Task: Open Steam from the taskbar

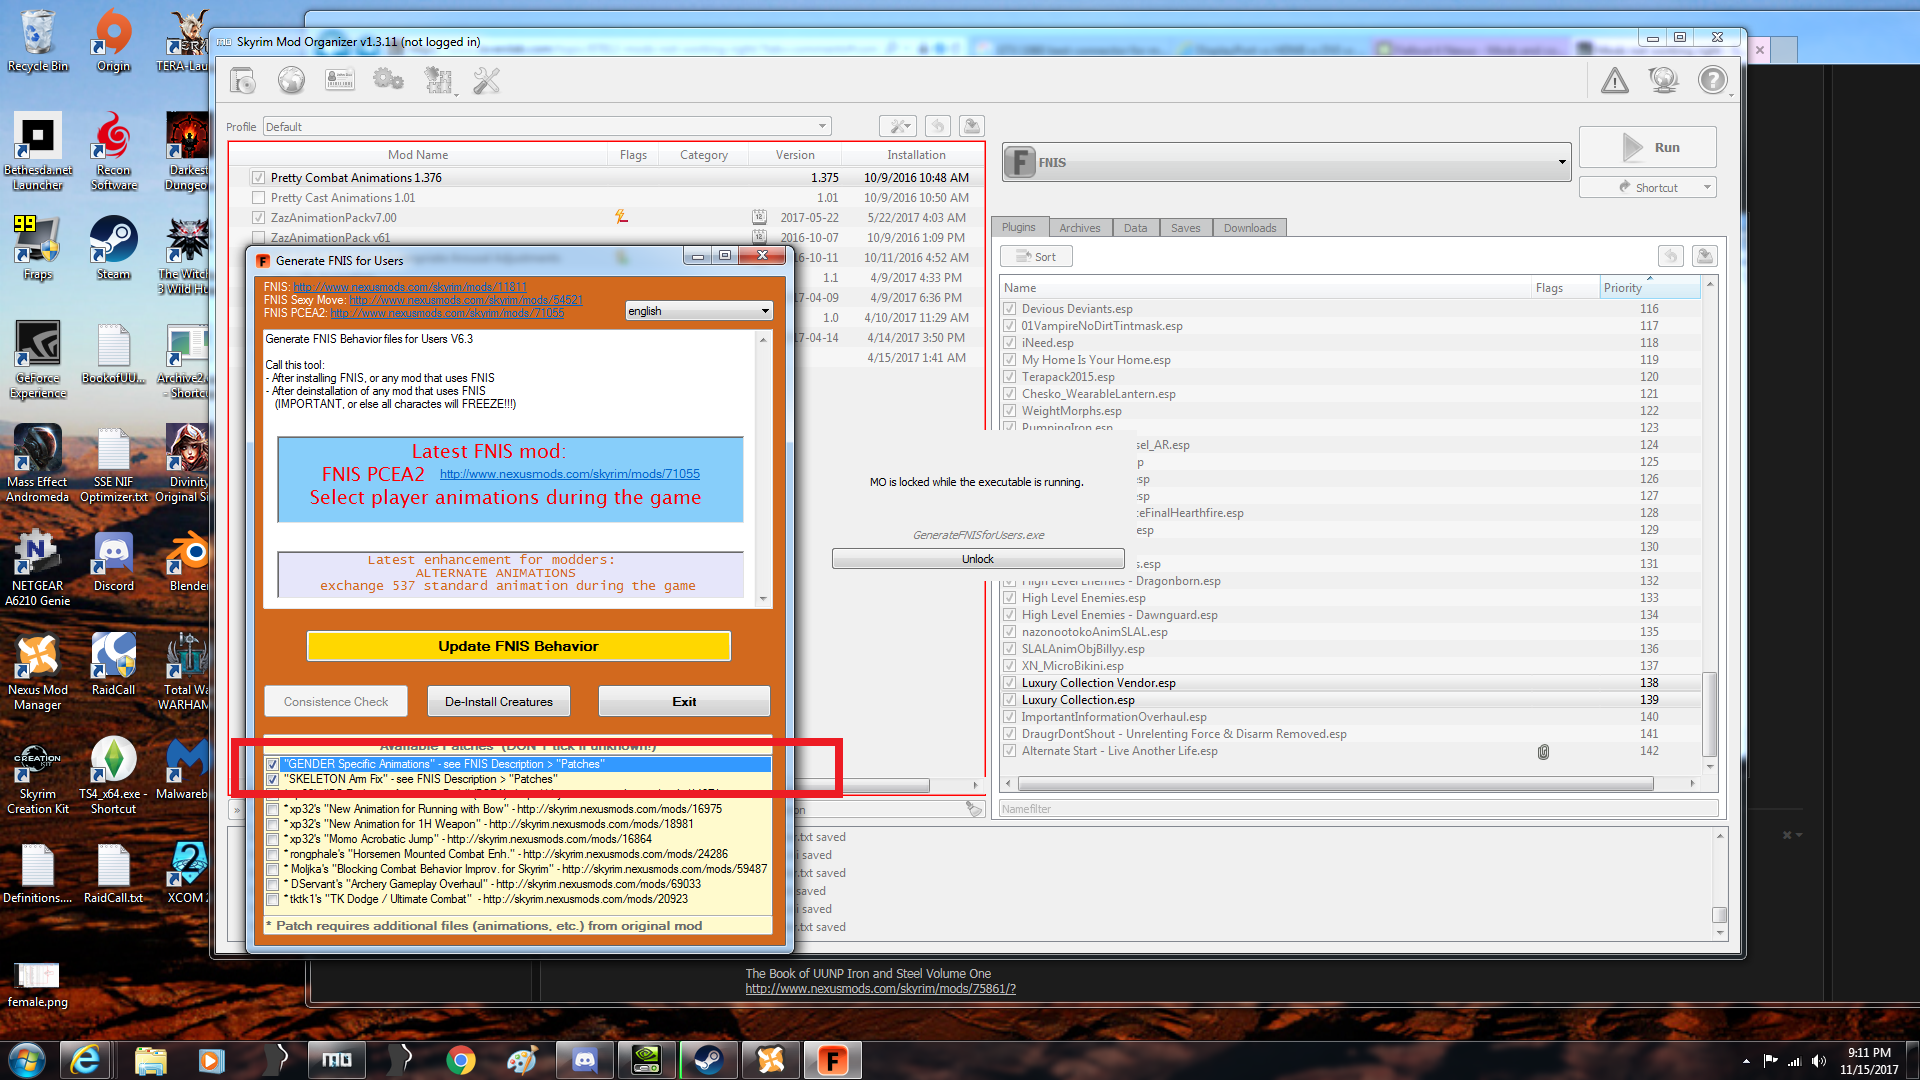Action: point(708,1060)
